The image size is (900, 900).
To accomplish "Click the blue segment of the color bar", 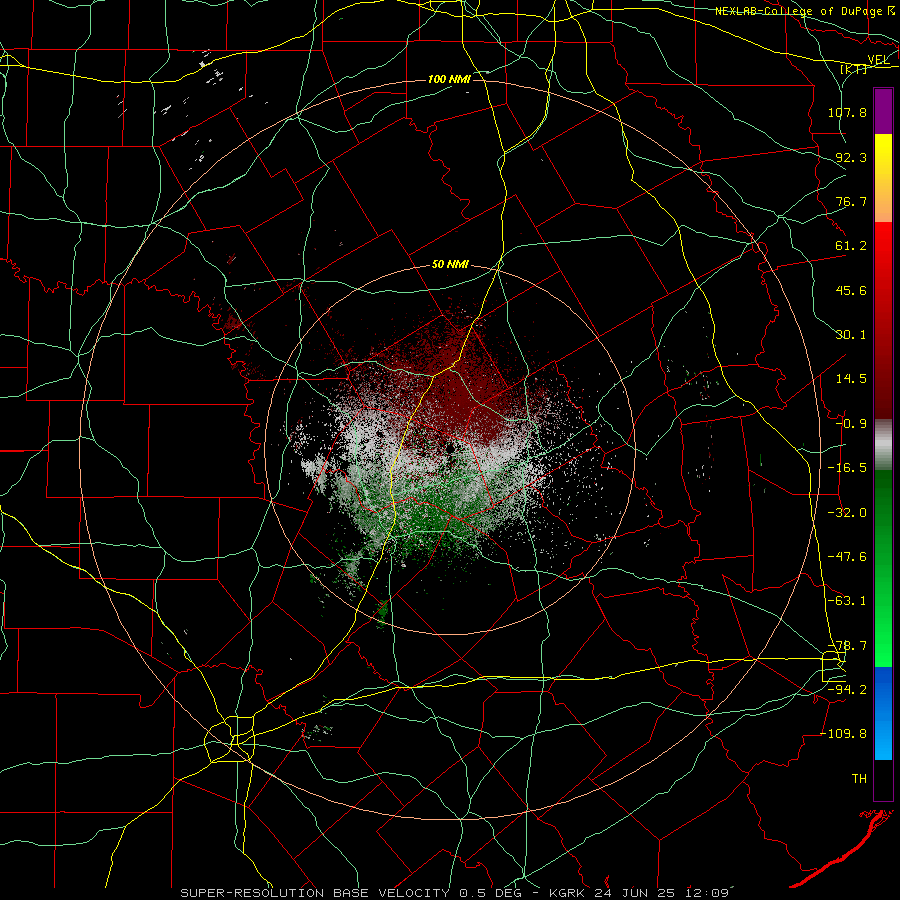I will click(883, 713).
